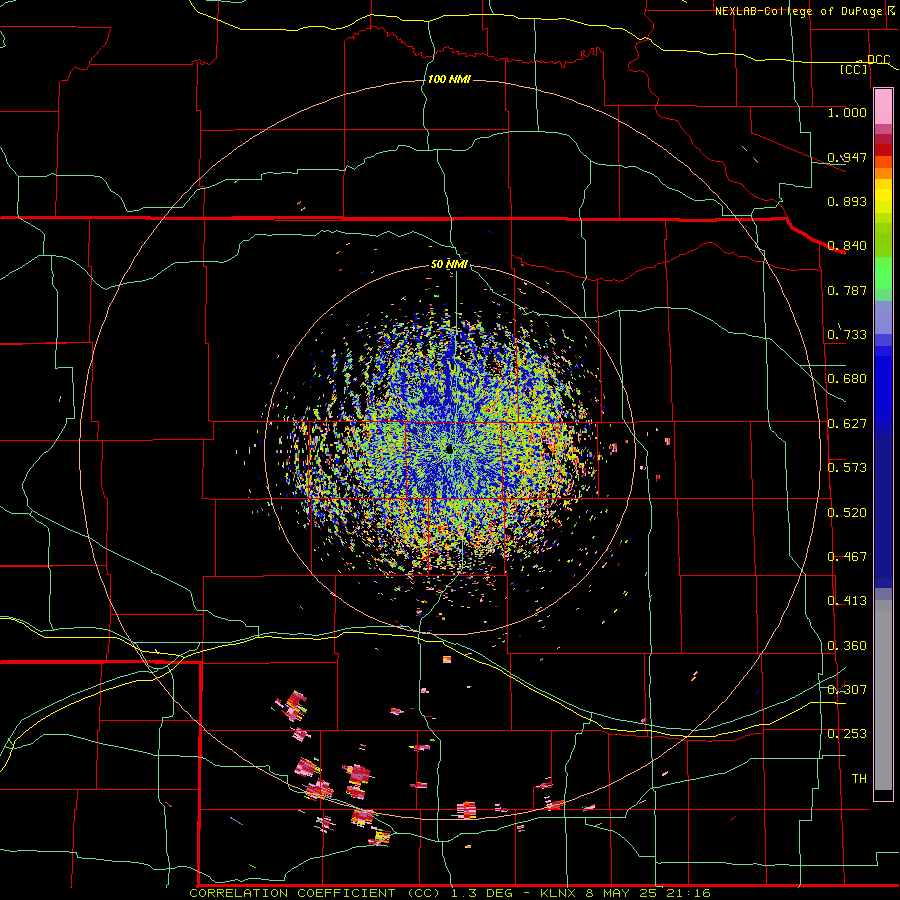Select the 0.787 legend value
The width and height of the screenshot is (900, 900).
(x=847, y=290)
